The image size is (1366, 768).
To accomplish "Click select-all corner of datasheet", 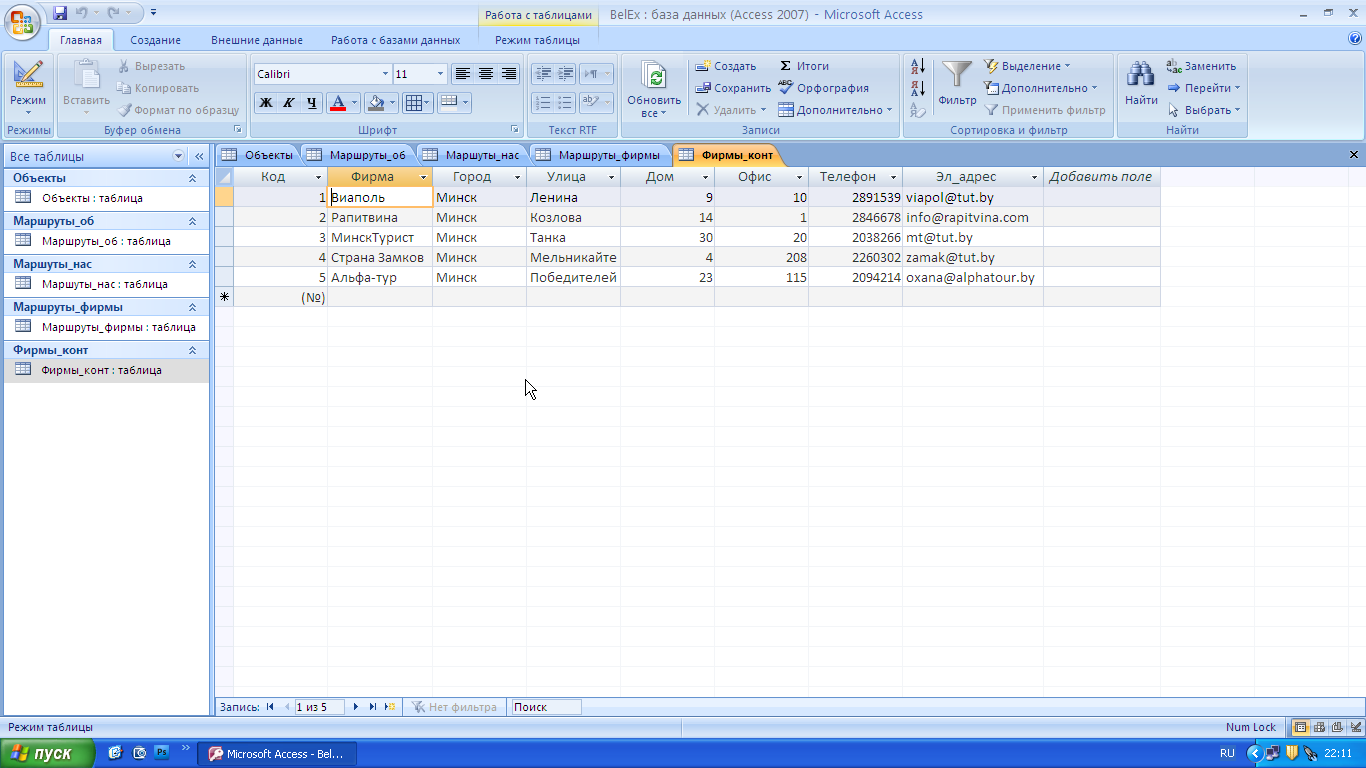I will tap(224, 177).
